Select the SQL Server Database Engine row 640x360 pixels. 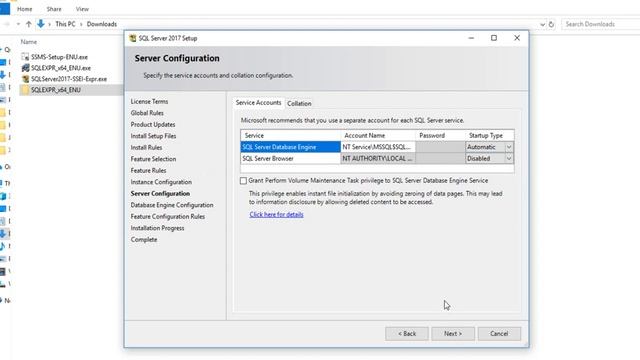[x=290, y=147]
